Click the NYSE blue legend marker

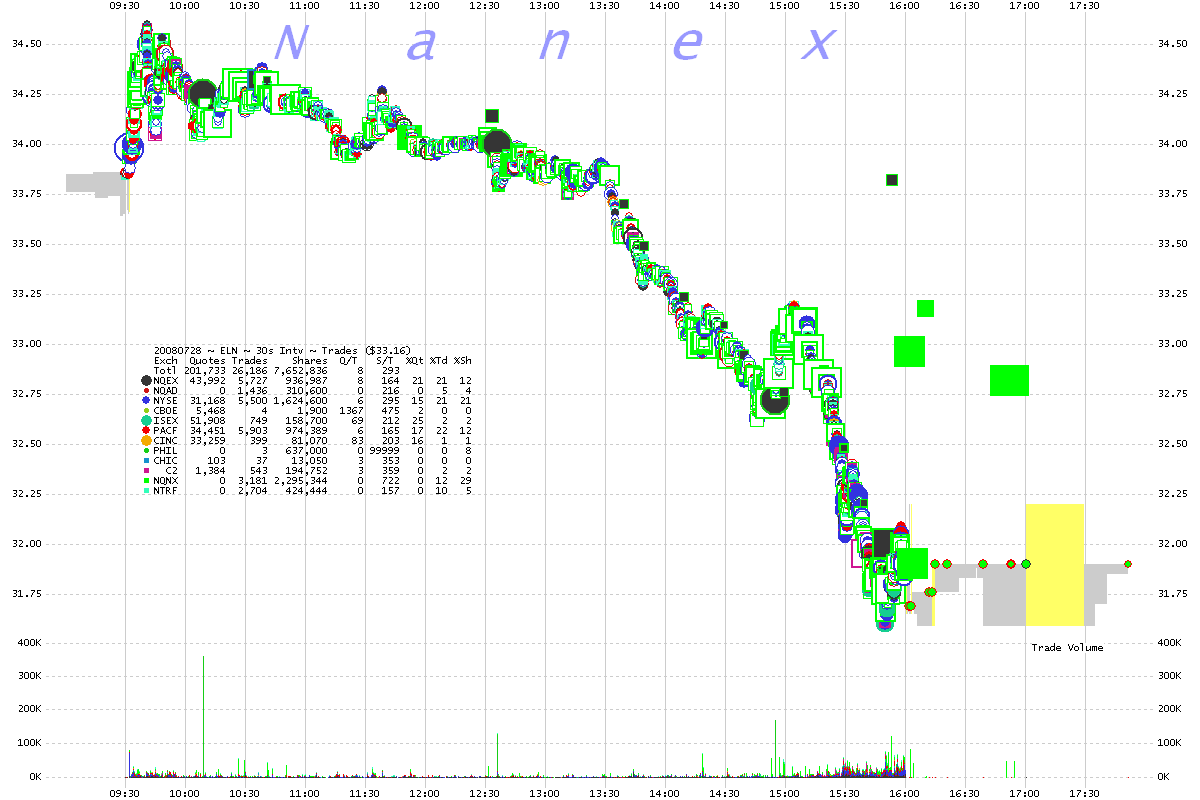coord(146,400)
